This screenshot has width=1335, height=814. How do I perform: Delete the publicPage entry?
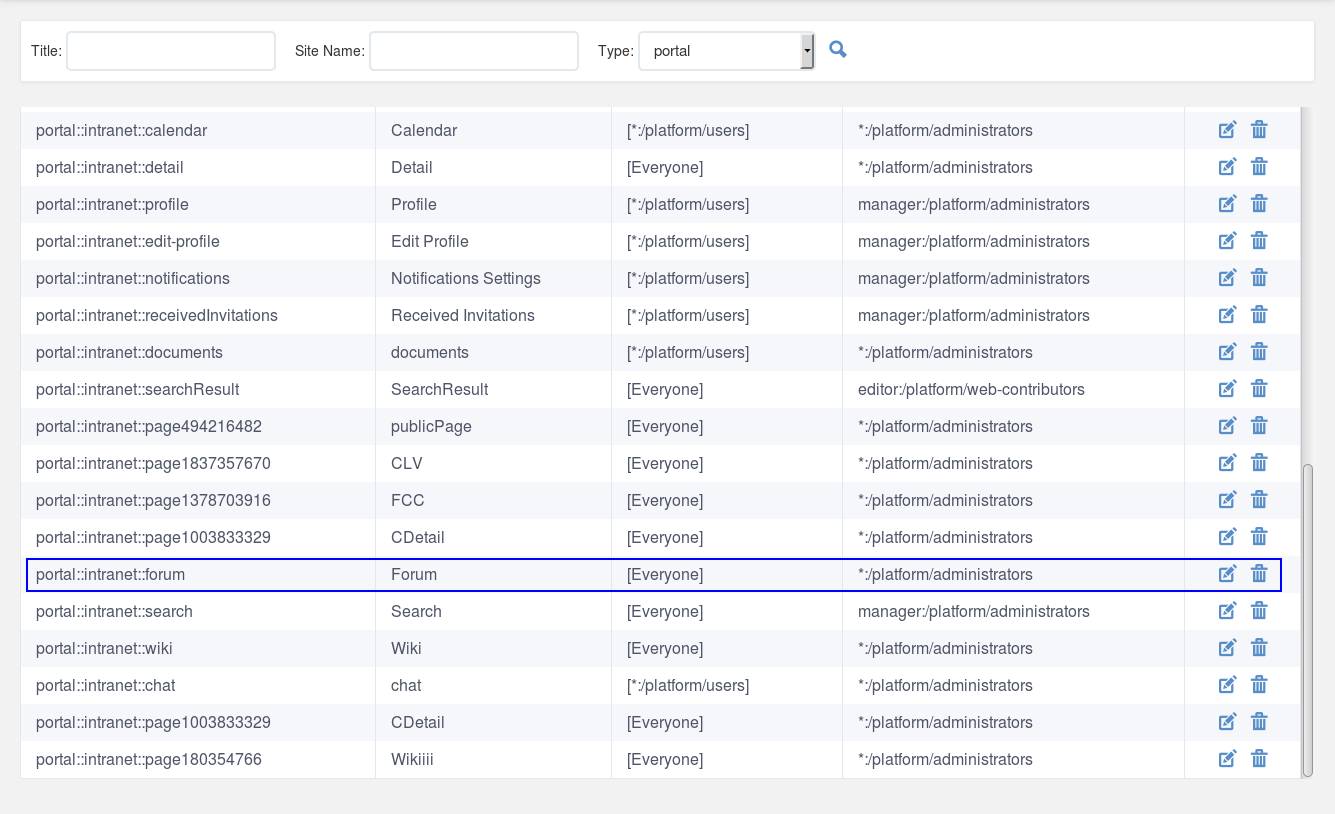click(x=1259, y=426)
